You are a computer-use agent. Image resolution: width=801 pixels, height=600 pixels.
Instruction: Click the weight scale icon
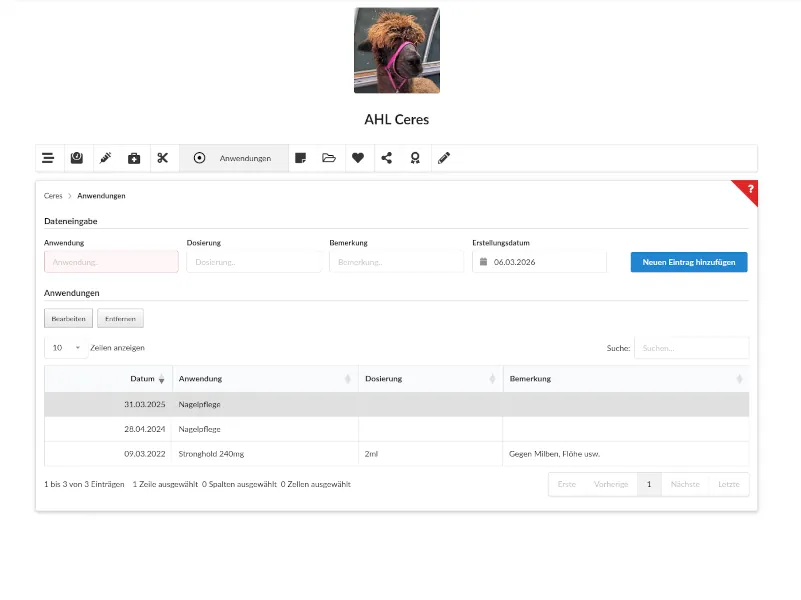76,158
